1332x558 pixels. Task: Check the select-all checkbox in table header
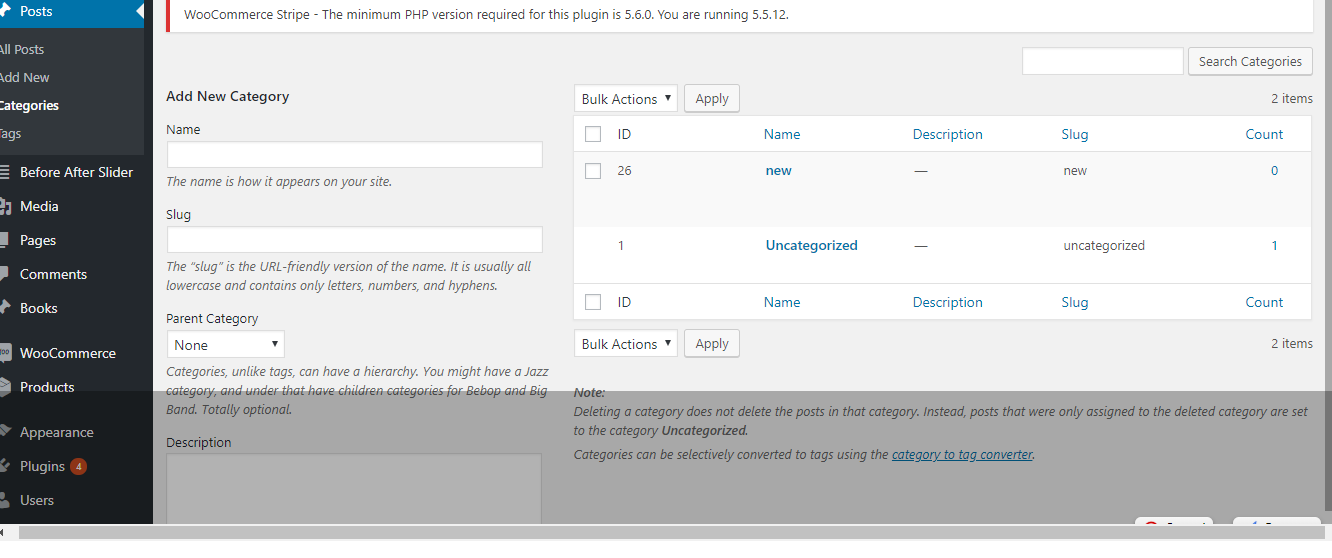pos(593,134)
